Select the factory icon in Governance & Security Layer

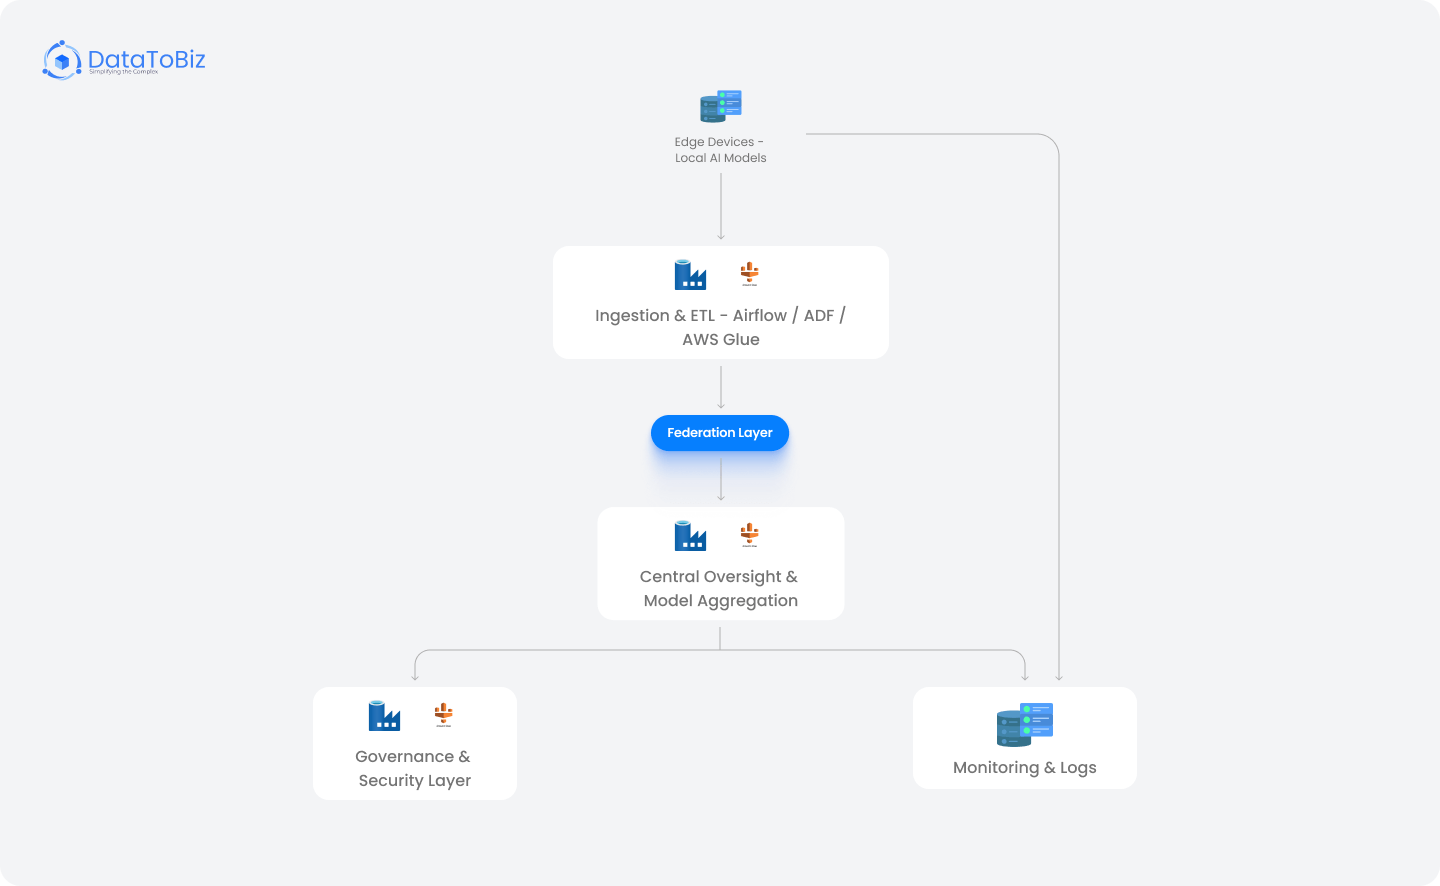[x=384, y=714]
